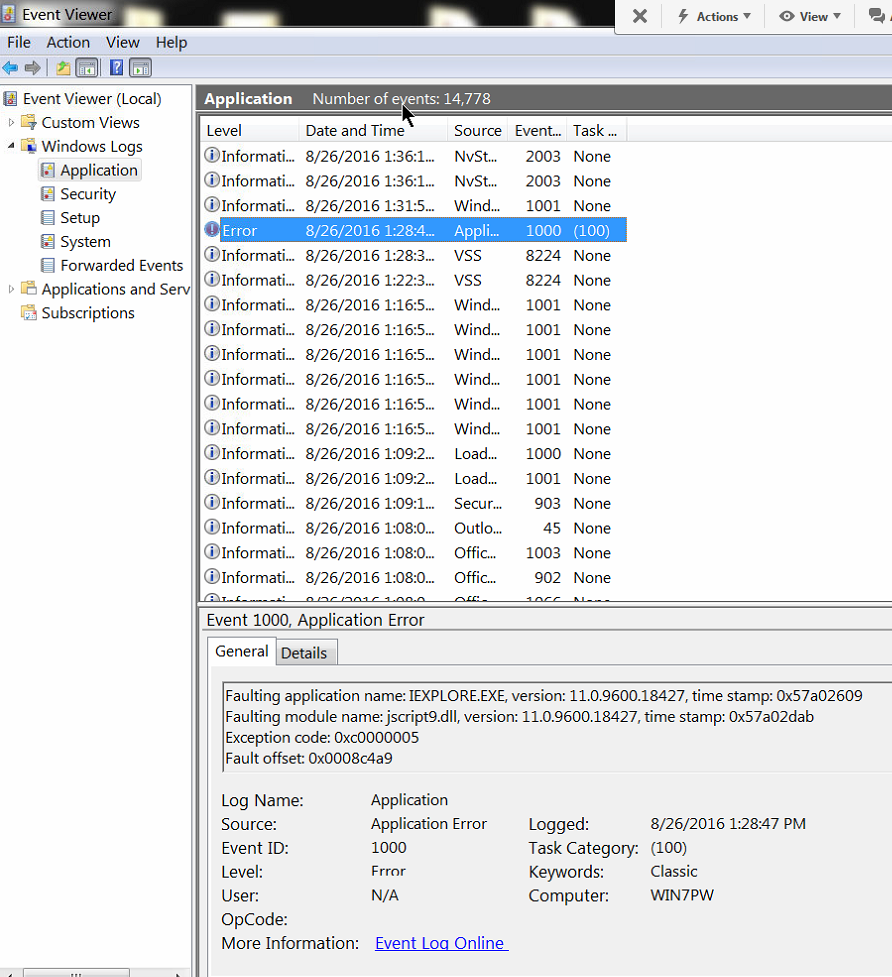
Task: Switch to the Details tab
Action: click(x=304, y=653)
